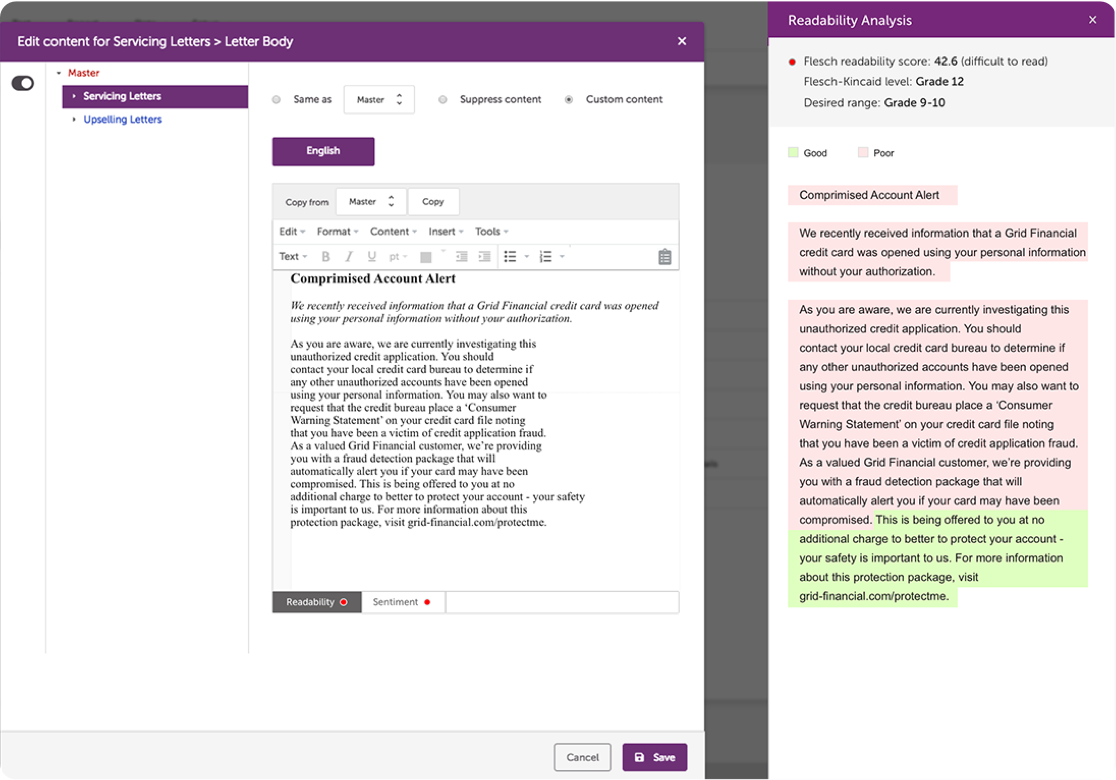
Task: Save the letter body content
Action: (654, 758)
